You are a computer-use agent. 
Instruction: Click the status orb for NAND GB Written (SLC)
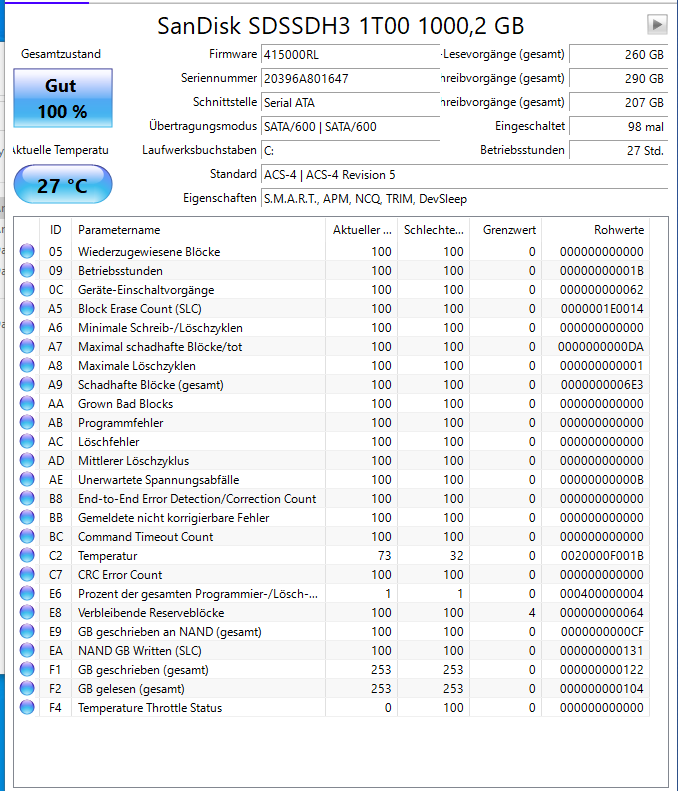coord(27,650)
